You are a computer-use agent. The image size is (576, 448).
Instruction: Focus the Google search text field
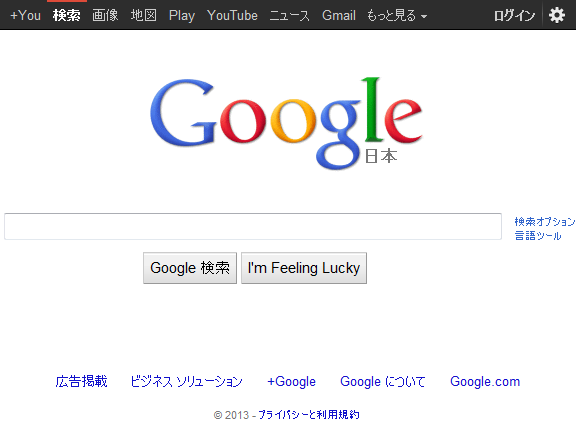pyautogui.click(x=253, y=226)
